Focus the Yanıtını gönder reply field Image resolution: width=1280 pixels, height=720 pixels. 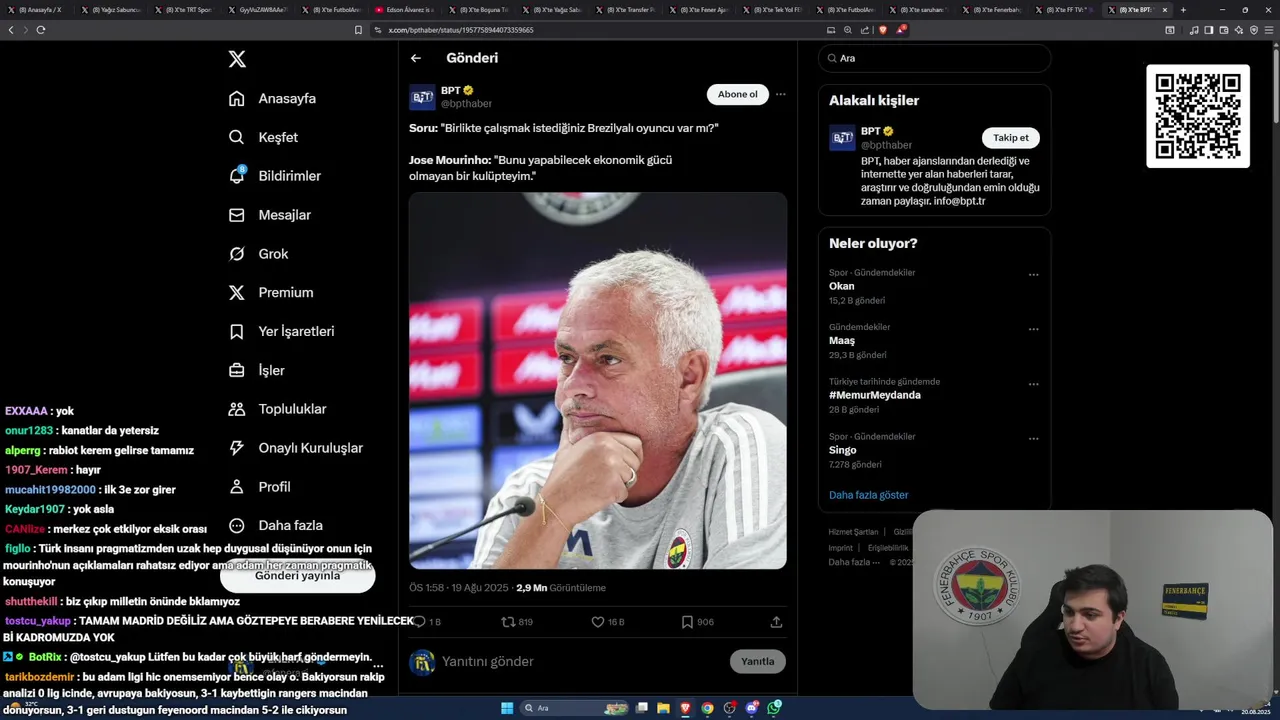580,661
